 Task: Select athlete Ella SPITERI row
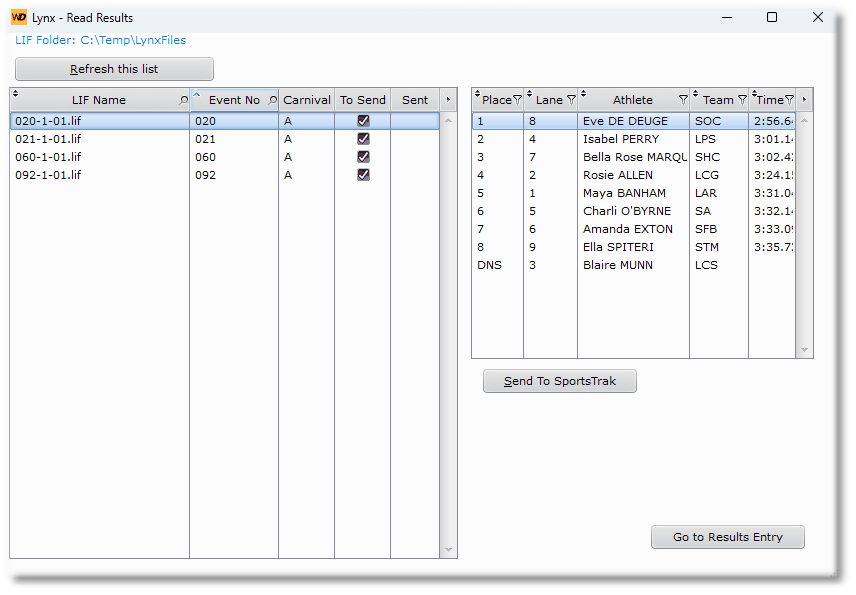(x=633, y=247)
